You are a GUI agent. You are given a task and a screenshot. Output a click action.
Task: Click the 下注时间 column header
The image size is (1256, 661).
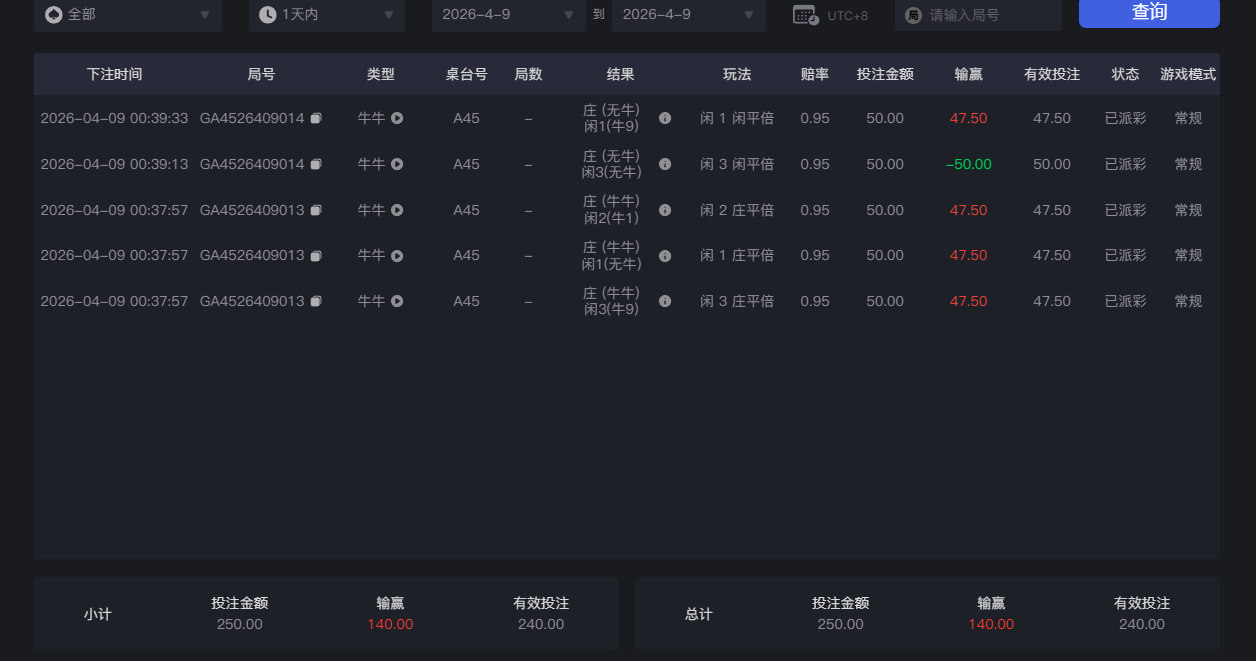tap(116, 73)
